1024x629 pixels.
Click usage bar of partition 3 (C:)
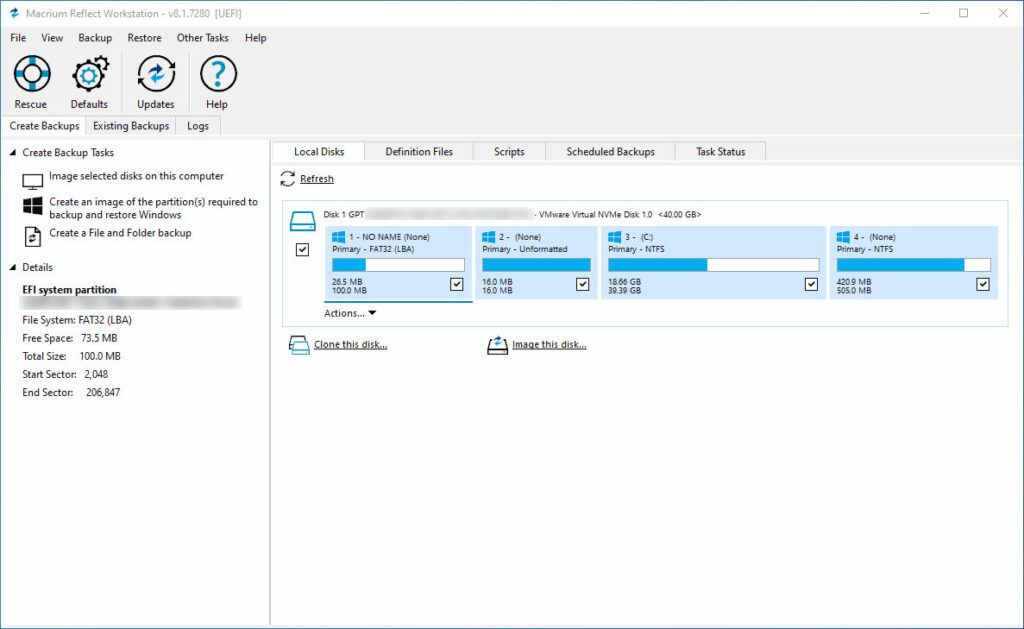click(x=713, y=265)
